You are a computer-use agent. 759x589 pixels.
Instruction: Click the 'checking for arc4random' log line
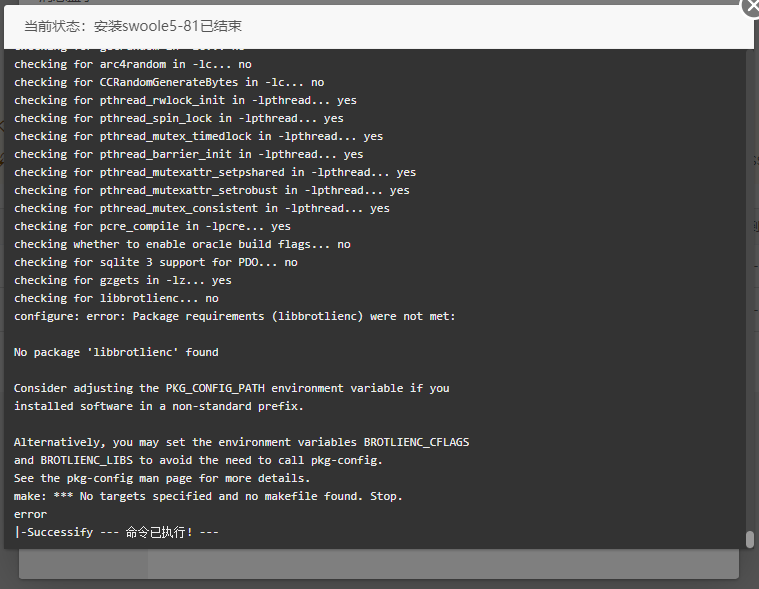pyautogui.click(x=133, y=64)
